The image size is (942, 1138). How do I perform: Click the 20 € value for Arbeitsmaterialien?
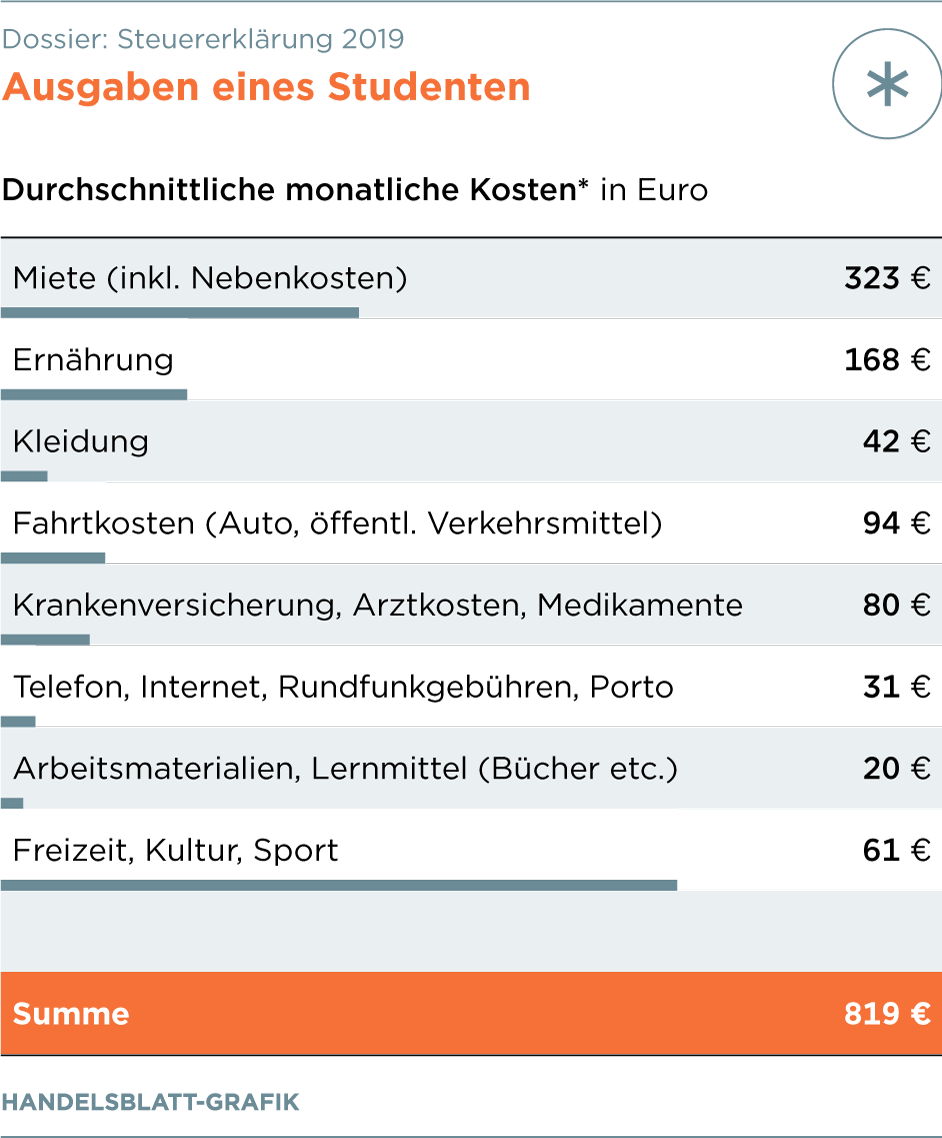(x=896, y=769)
